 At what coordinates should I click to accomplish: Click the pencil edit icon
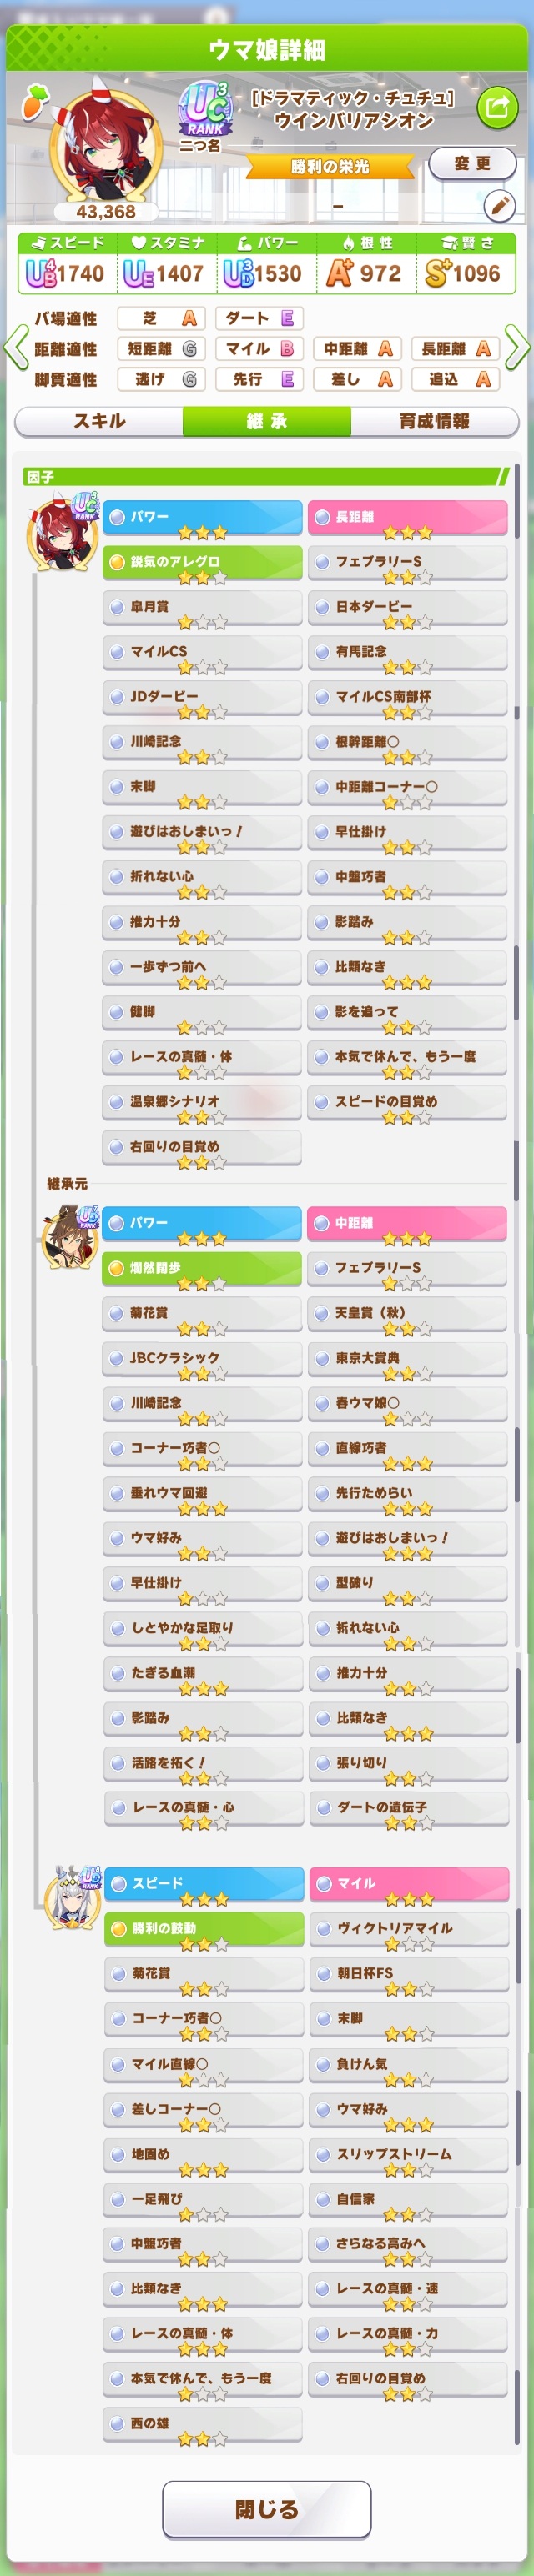[x=499, y=206]
